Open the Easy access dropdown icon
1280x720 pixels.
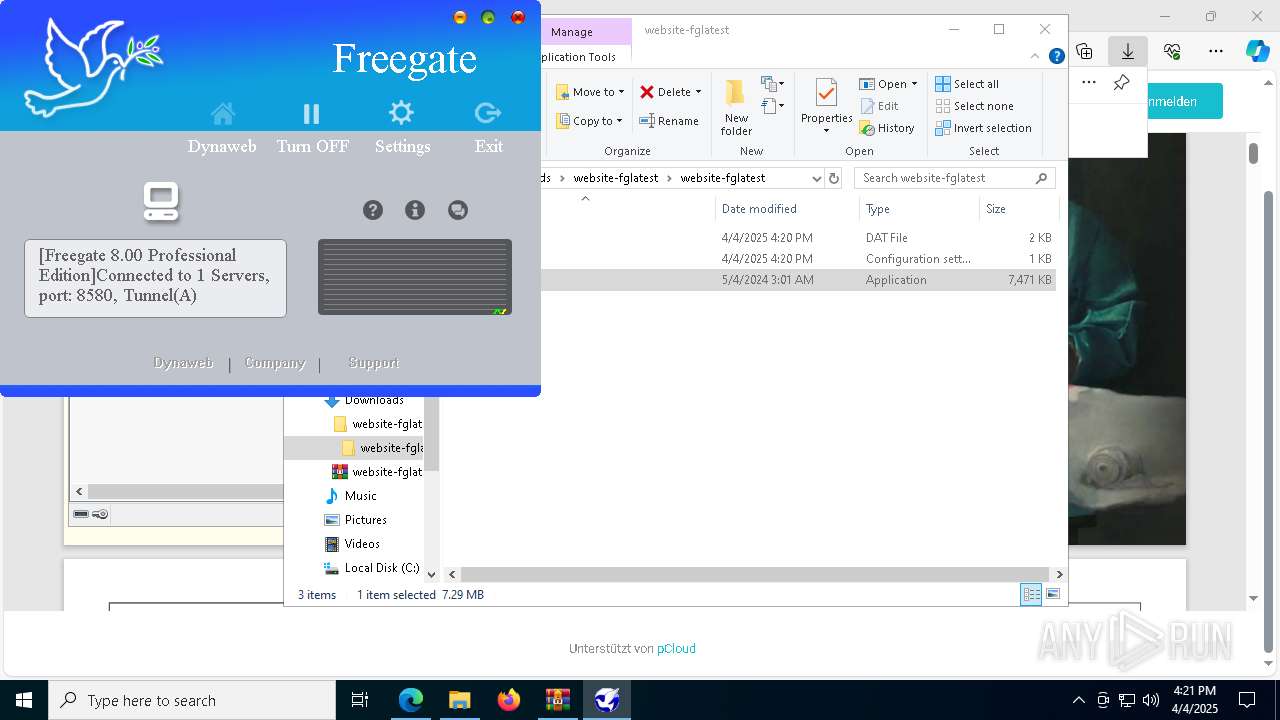click(773, 106)
